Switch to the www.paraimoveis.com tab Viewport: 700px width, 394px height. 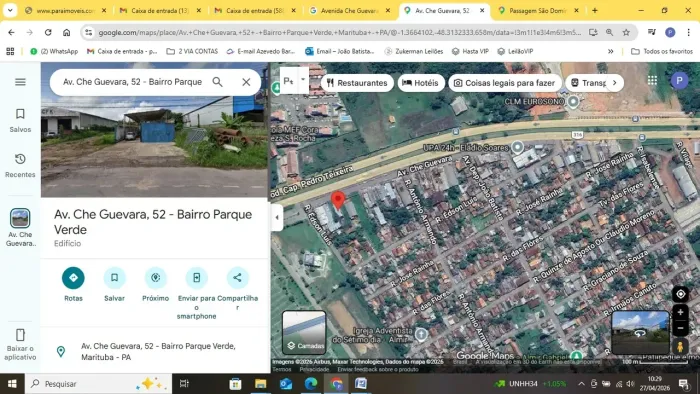pos(66,10)
